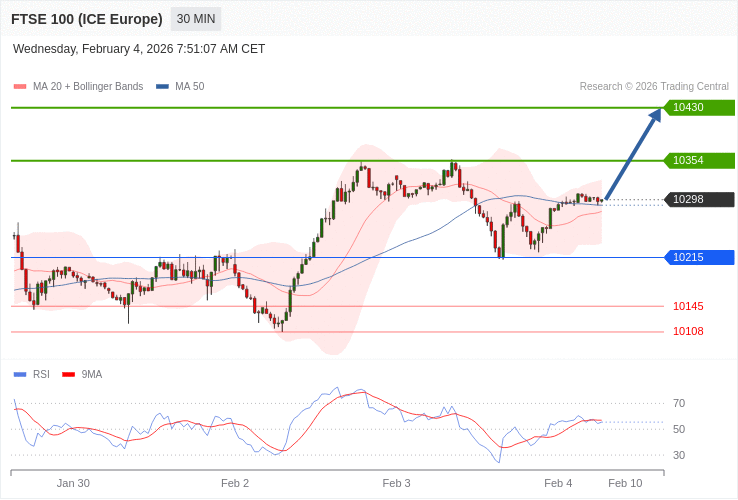
Task: Click the RSI blue legend swatch
Action: [20, 375]
